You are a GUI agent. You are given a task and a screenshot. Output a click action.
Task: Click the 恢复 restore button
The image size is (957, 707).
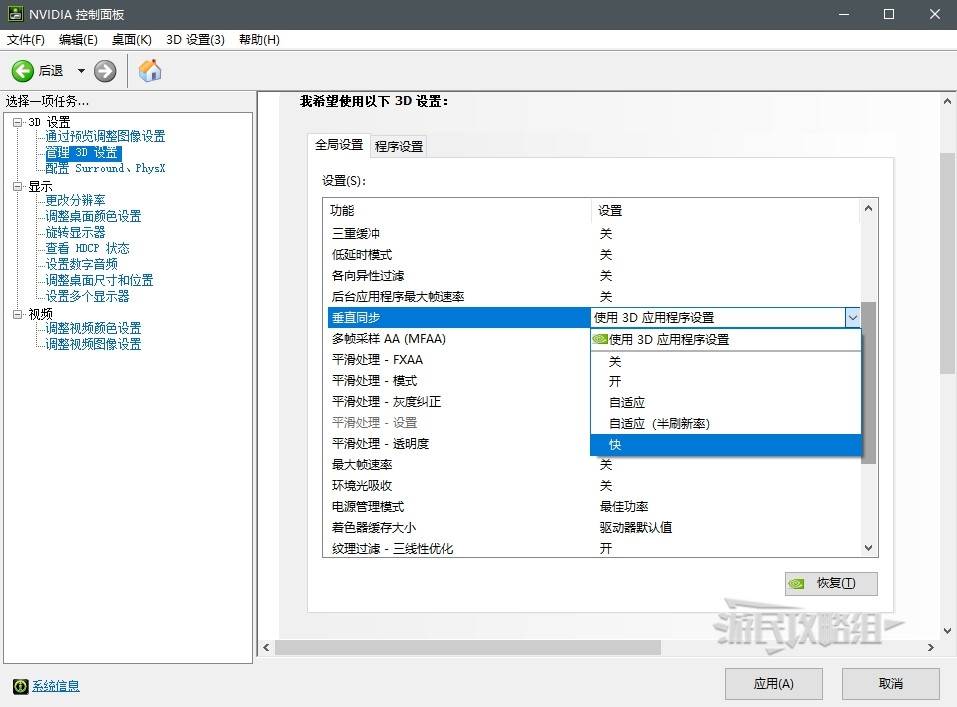tap(831, 583)
